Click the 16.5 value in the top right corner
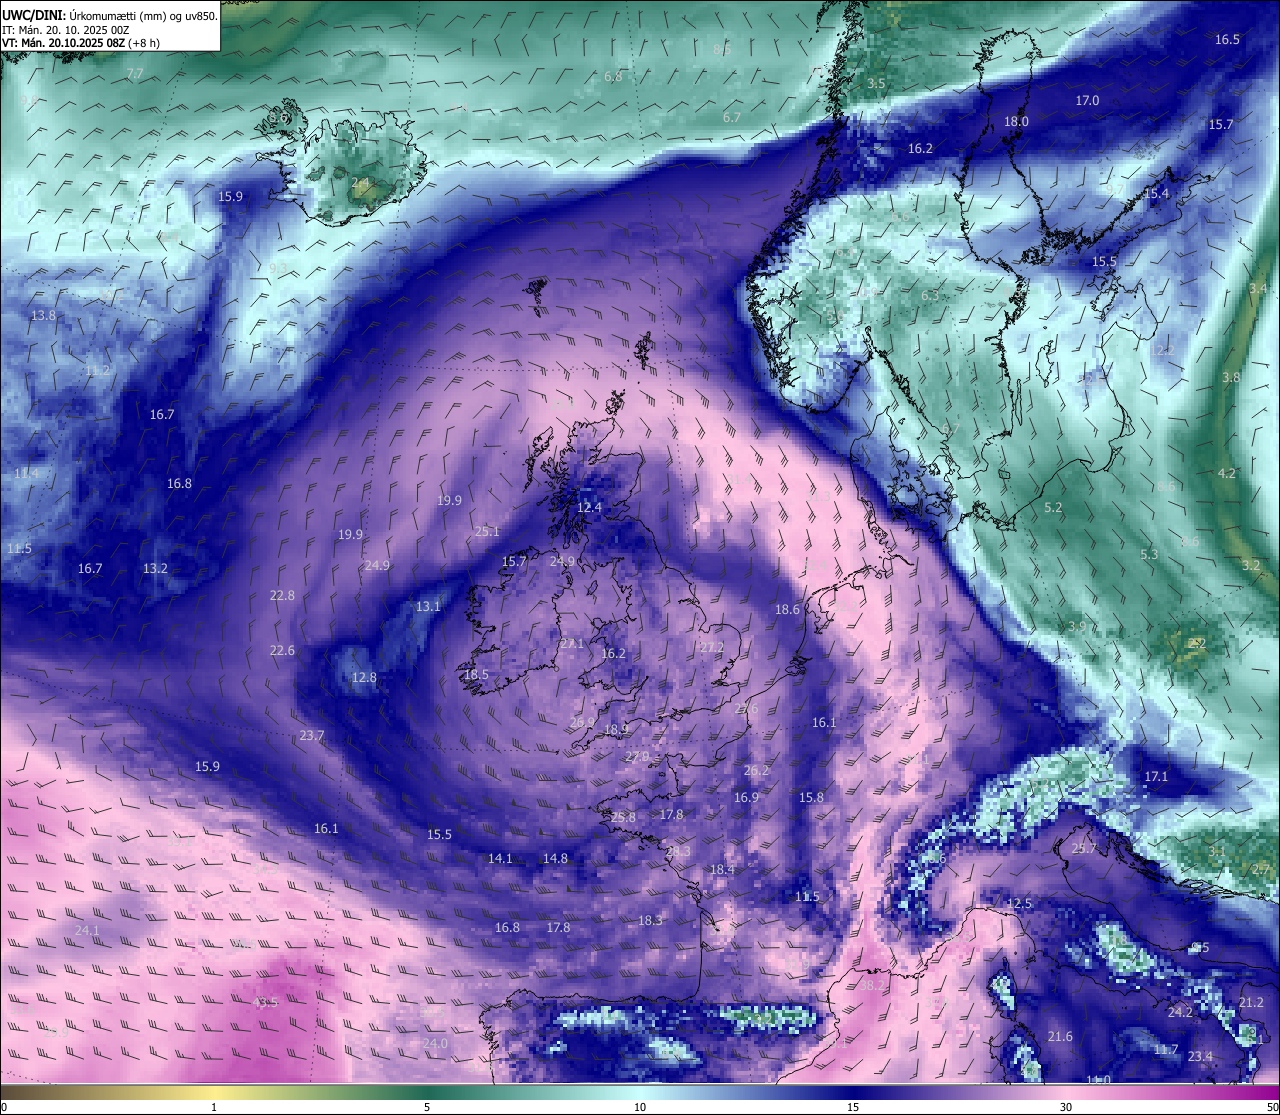This screenshot has width=1280, height=1115. [1227, 40]
